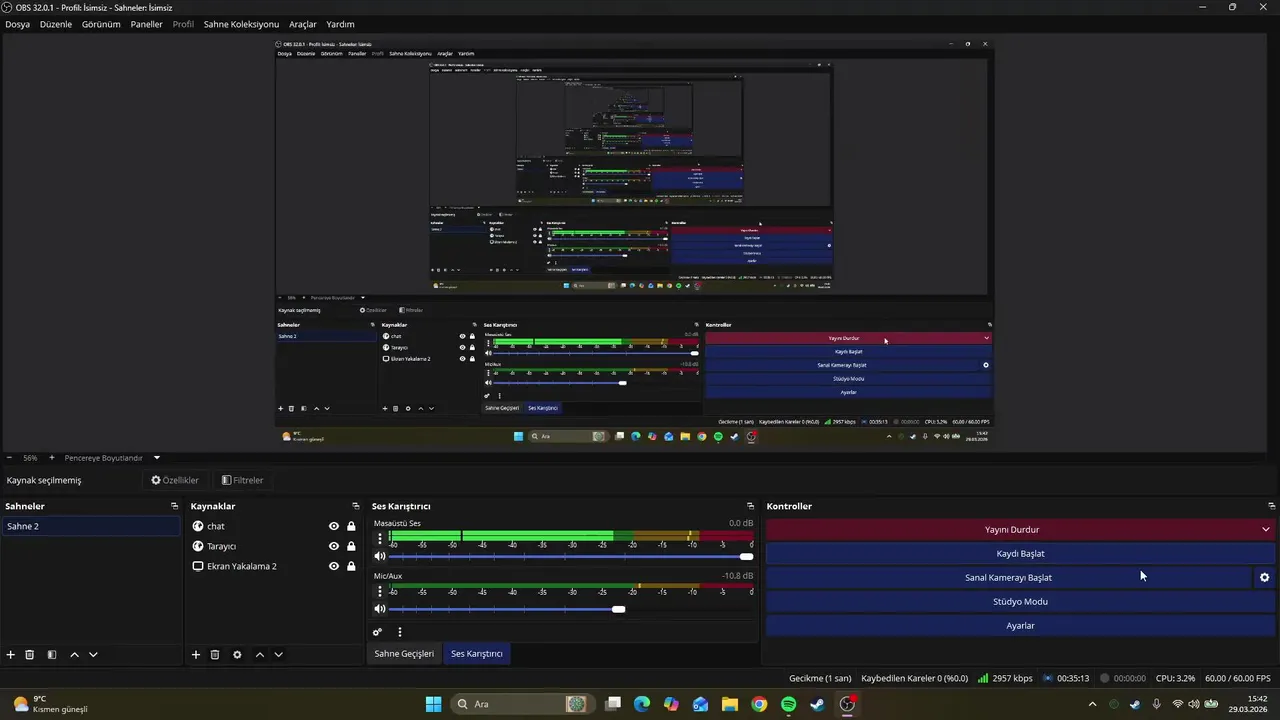This screenshot has width=1280, height=720.
Task: Toggle visibility of chat source
Action: pyautogui.click(x=334, y=526)
